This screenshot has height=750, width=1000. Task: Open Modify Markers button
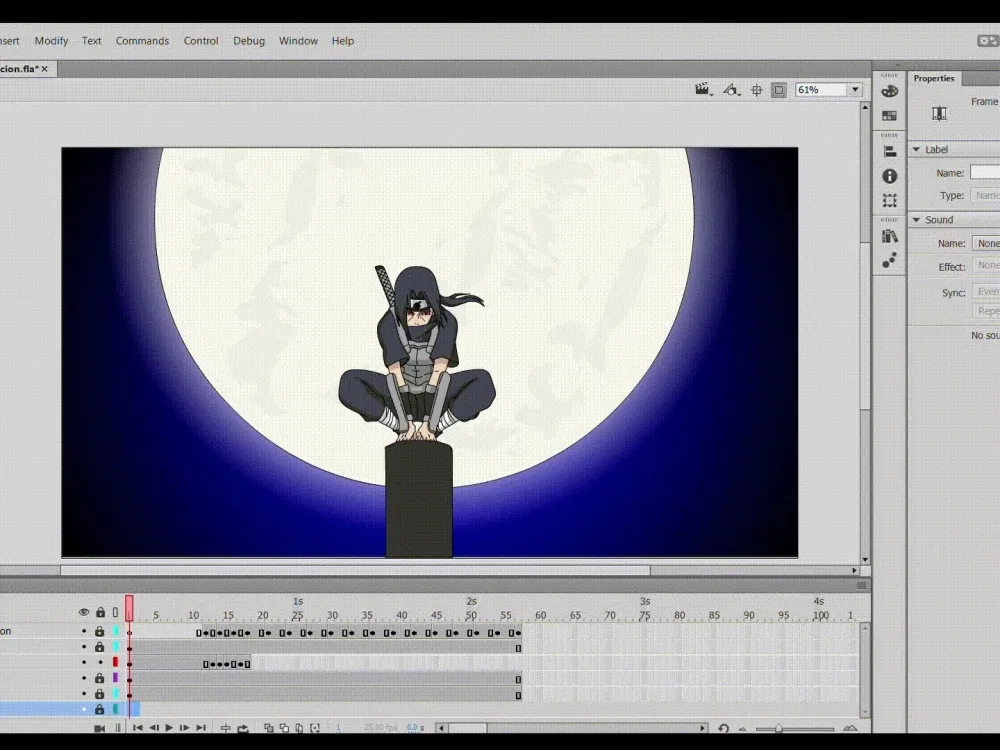pos(315,728)
